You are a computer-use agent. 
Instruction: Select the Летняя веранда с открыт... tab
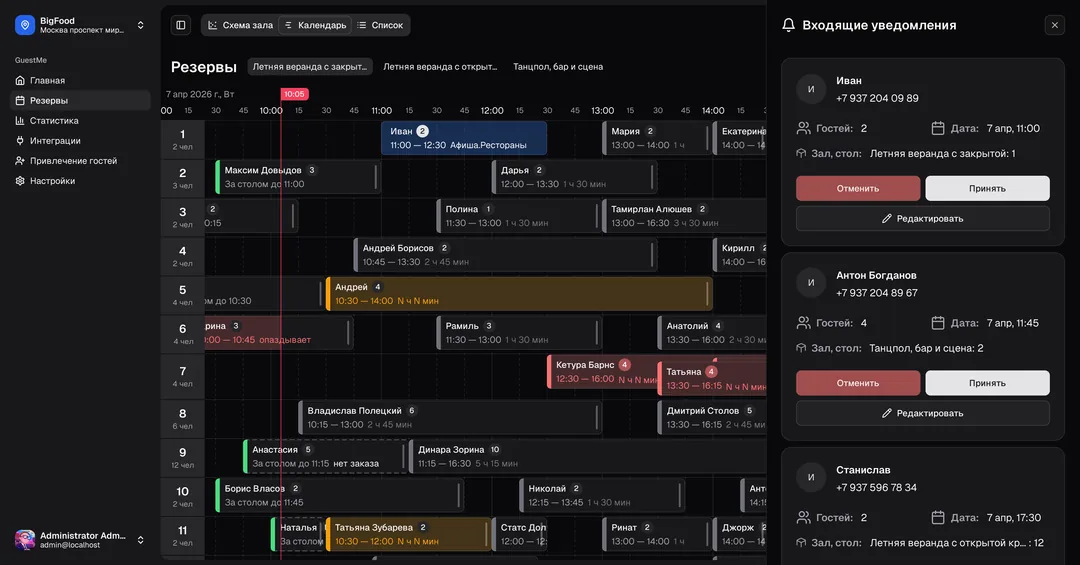pyautogui.click(x=440, y=67)
